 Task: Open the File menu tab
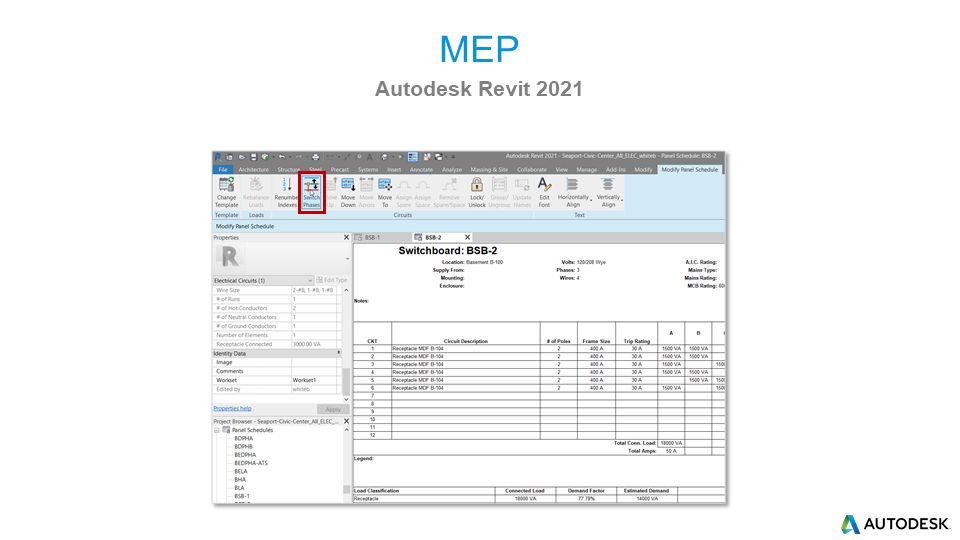223,170
